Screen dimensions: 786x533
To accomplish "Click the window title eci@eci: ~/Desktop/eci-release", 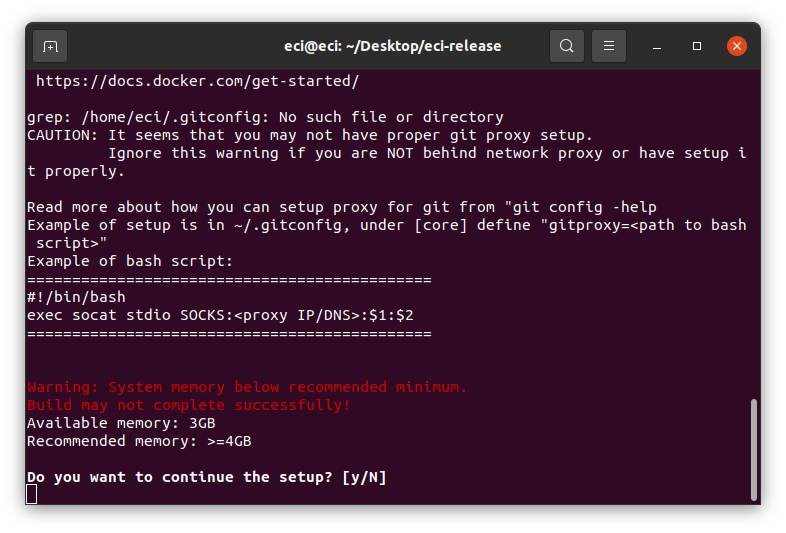I will 392,46.
